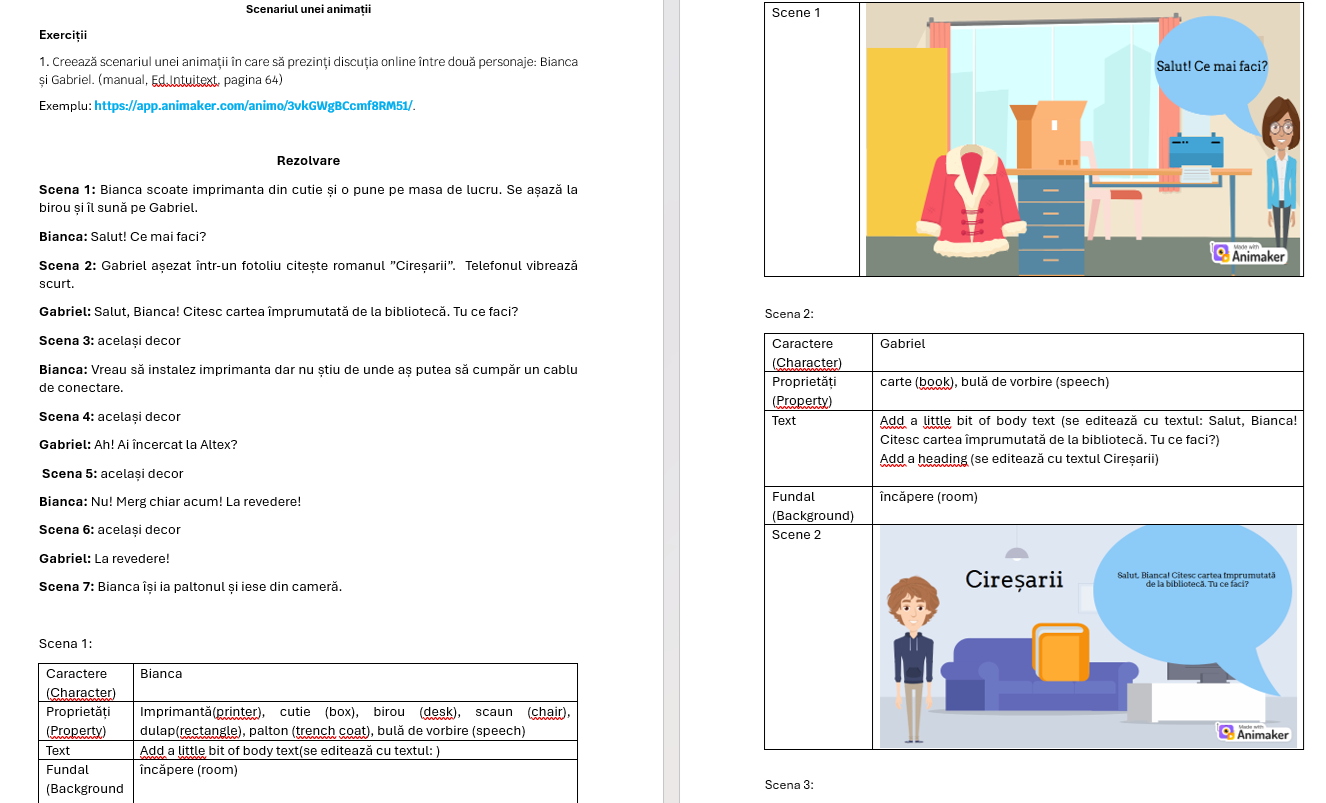This screenshot has width=1326, height=803.
Task: Select the Scene 1 animation image
Action: 1083,139
